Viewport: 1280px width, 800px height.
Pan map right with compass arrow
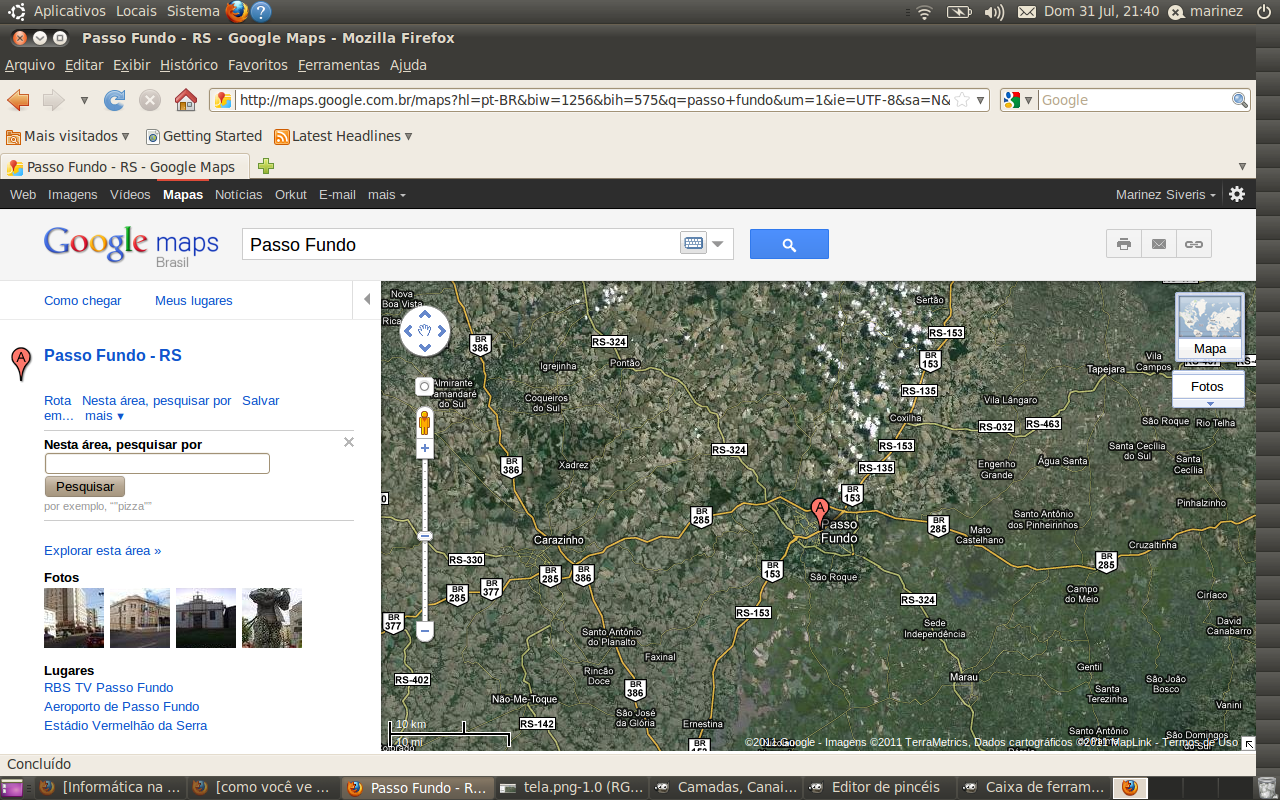pyautogui.click(x=442, y=331)
